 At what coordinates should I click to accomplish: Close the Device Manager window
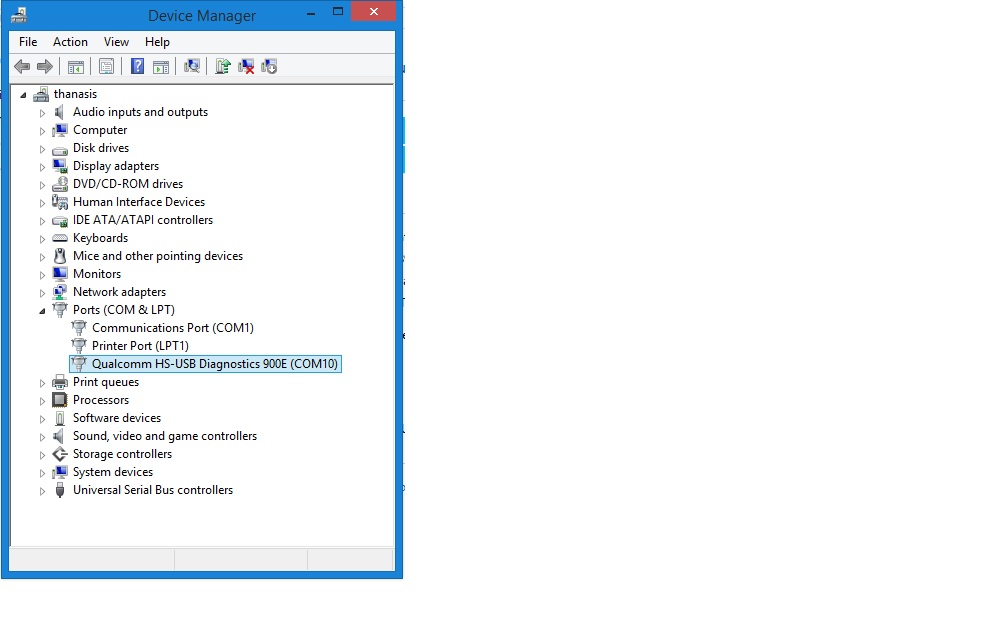click(373, 12)
